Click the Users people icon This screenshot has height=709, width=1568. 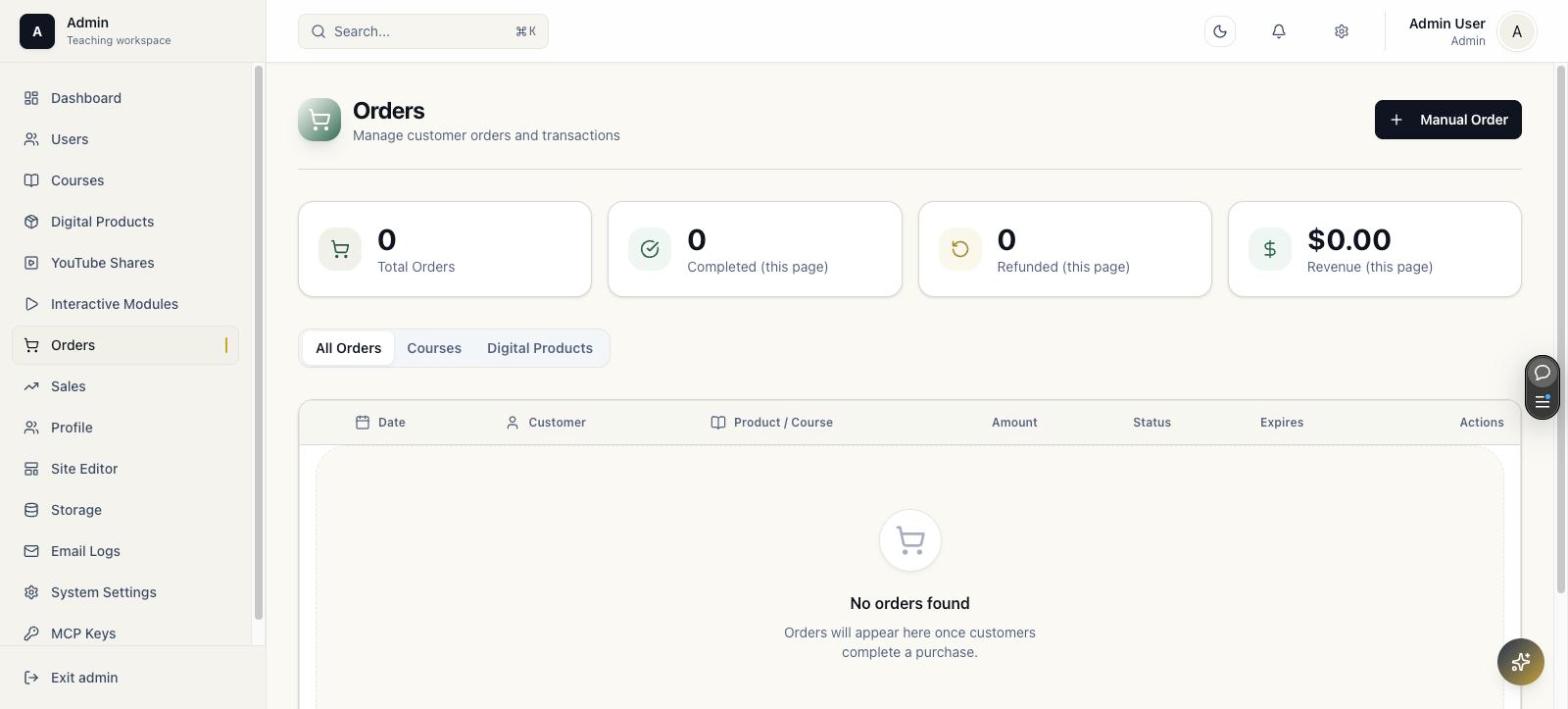[31, 139]
